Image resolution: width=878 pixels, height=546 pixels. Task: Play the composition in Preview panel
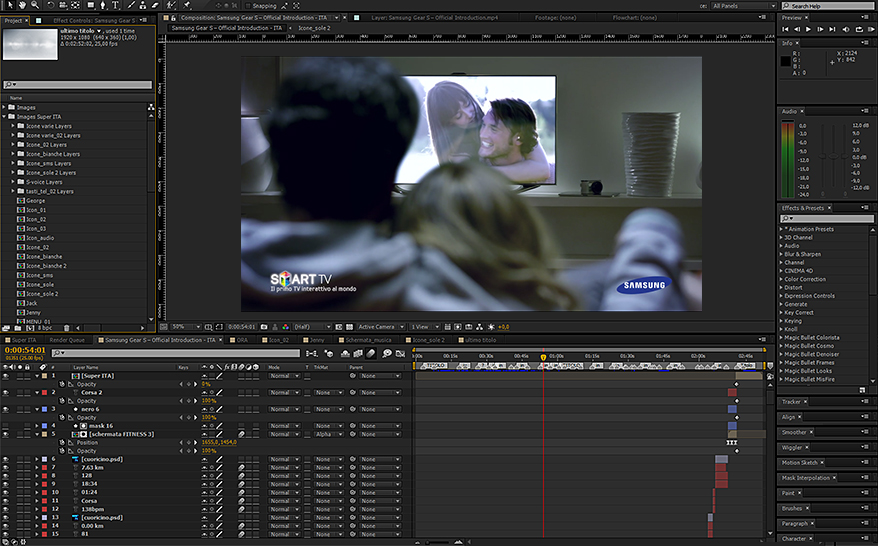[808, 29]
